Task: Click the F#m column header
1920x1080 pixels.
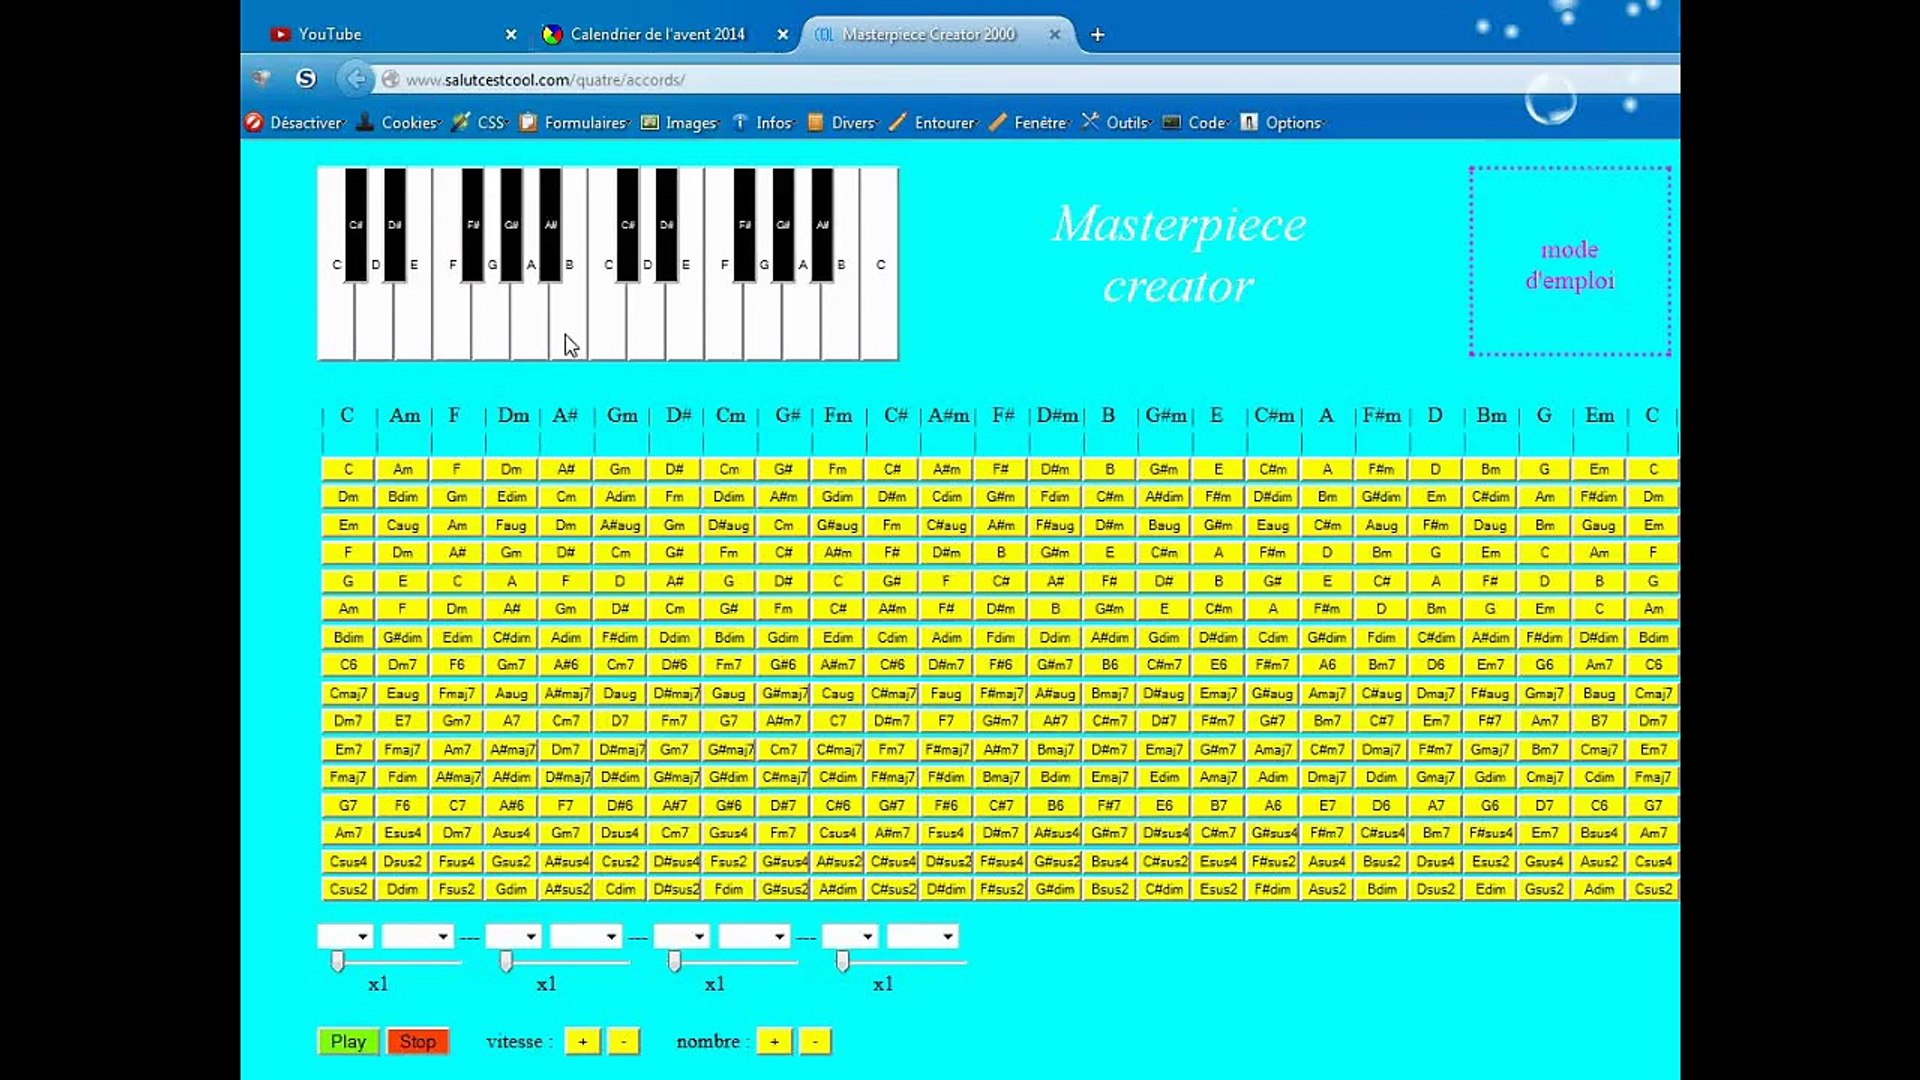Action: coord(1381,415)
